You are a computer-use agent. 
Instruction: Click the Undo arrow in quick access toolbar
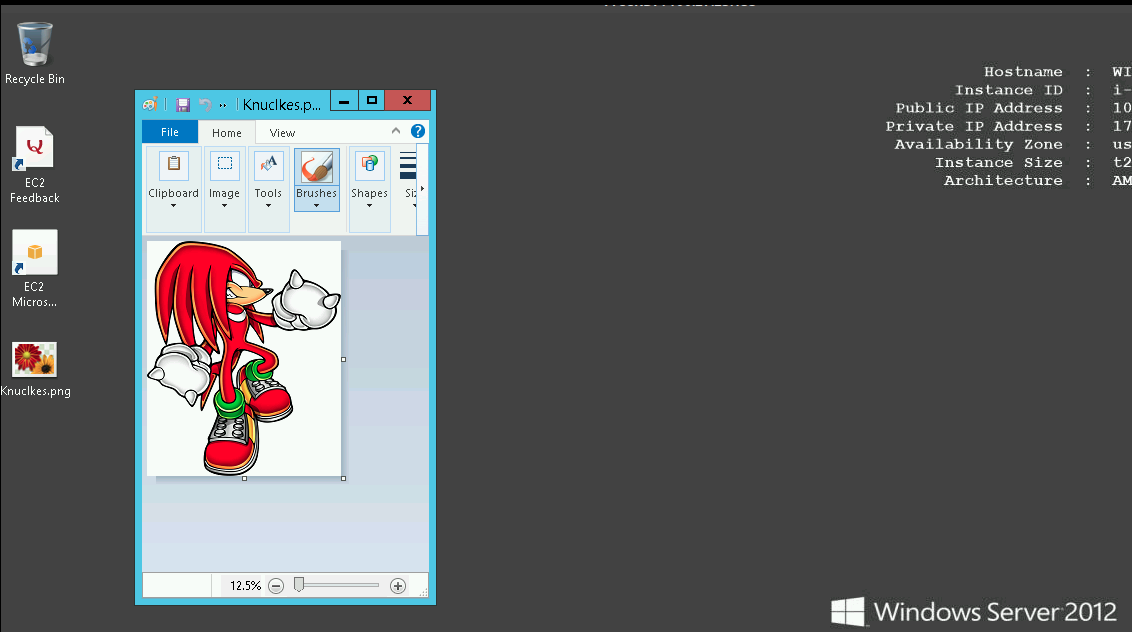(x=204, y=104)
